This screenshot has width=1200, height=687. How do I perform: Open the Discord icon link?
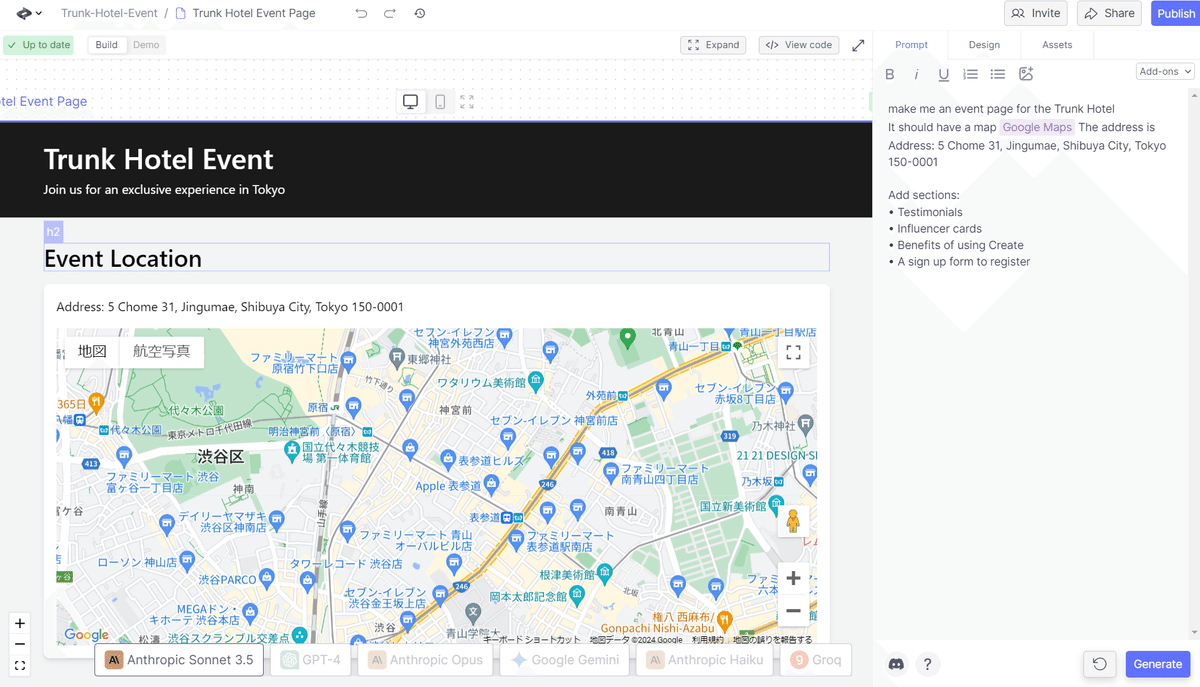point(896,664)
